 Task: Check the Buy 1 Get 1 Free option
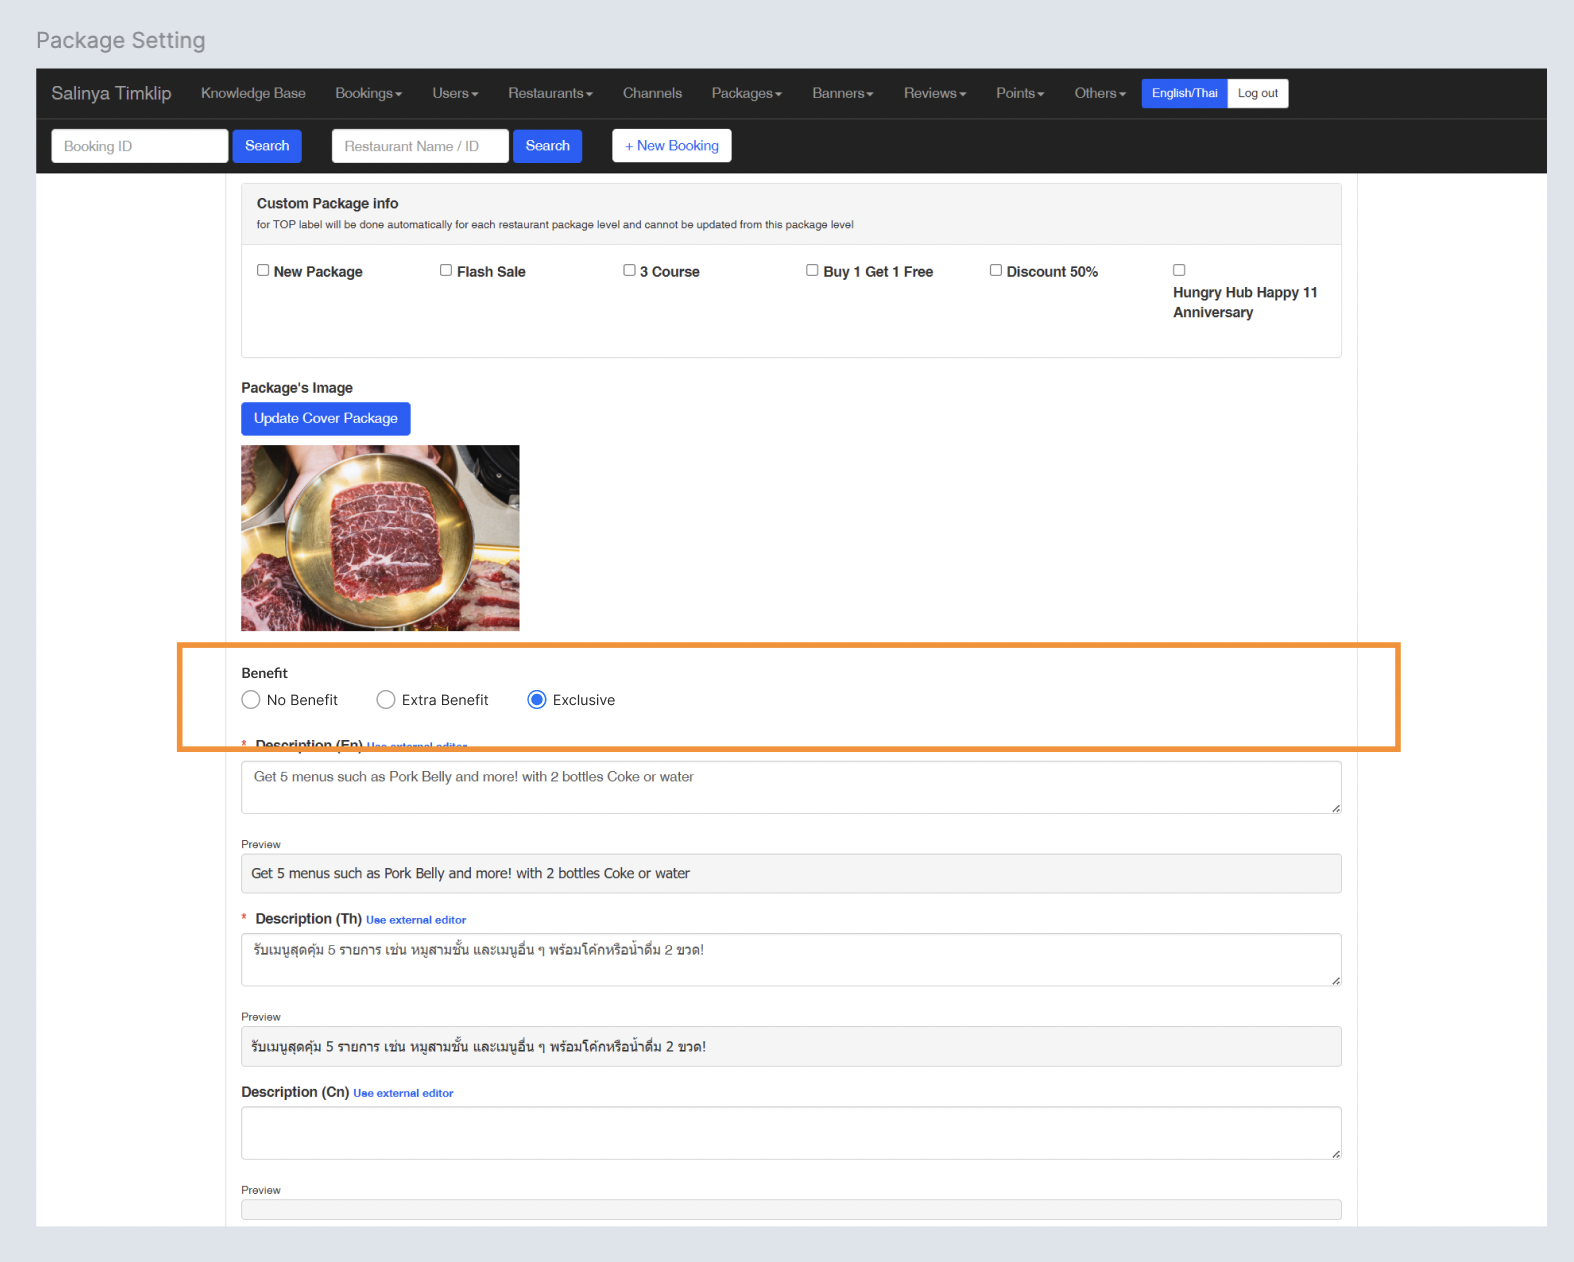(x=812, y=270)
